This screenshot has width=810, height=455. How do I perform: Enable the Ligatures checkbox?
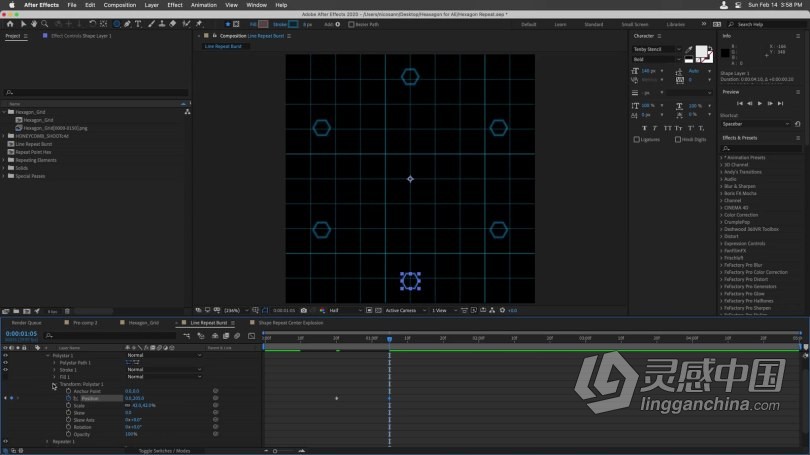point(636,139)
